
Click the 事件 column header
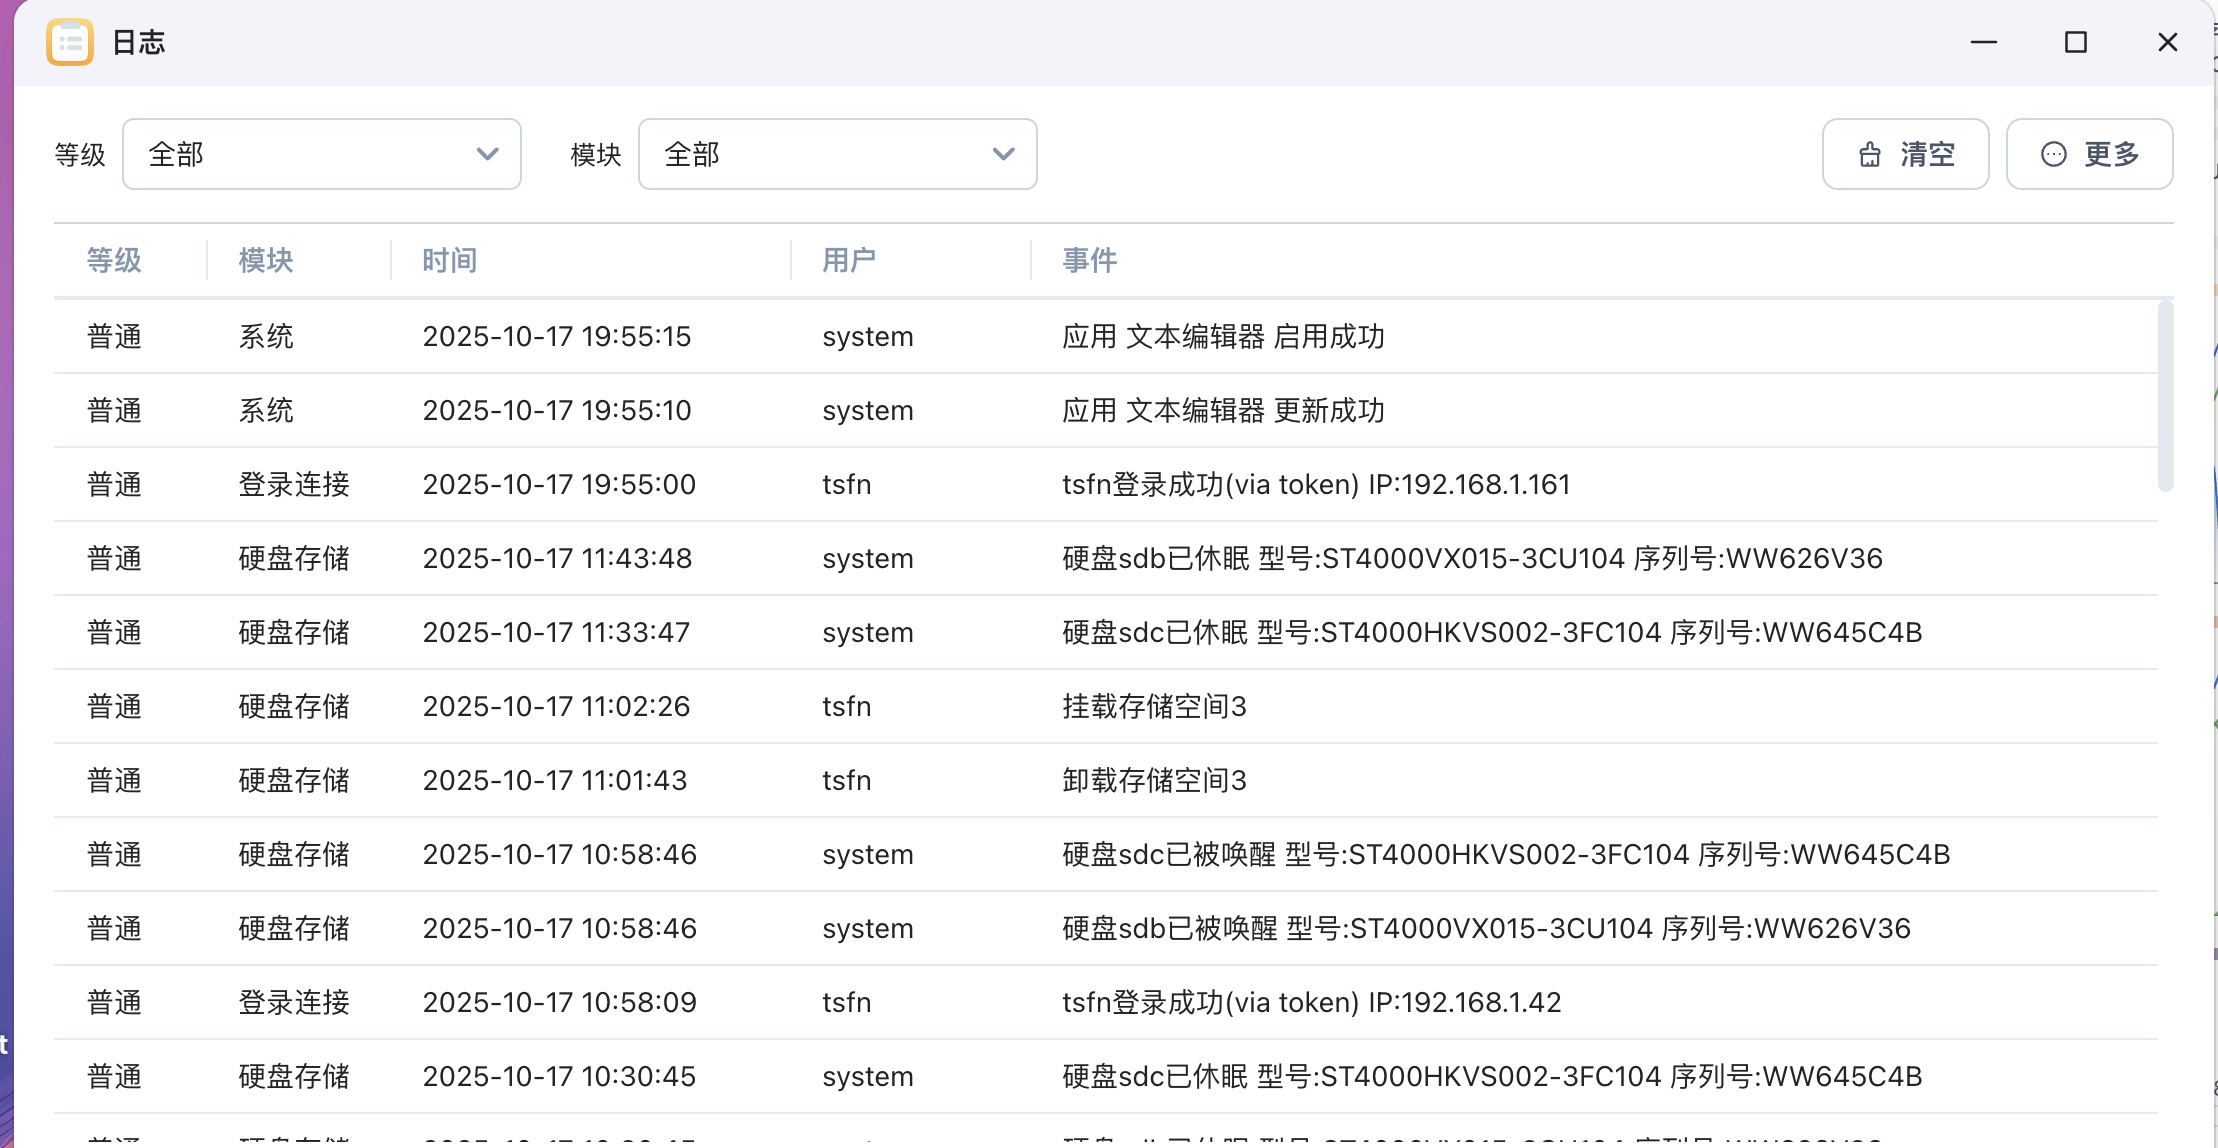point(1089,260)
